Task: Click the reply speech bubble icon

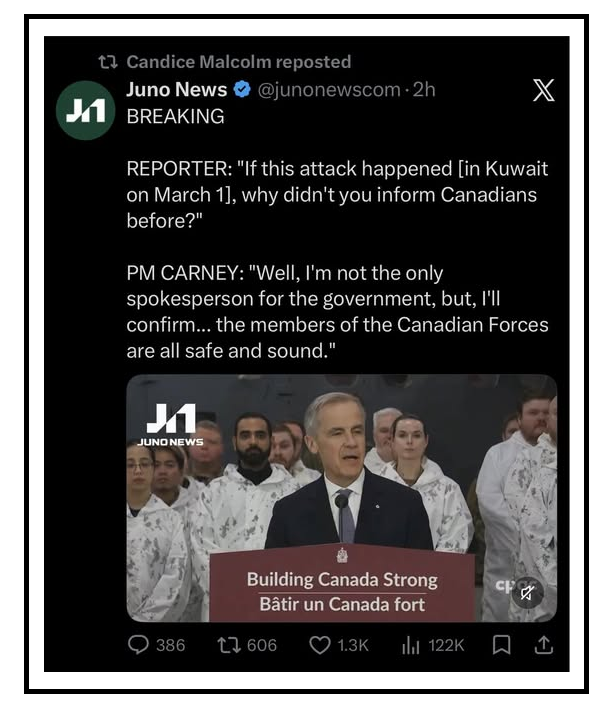Action: point(138,645)
